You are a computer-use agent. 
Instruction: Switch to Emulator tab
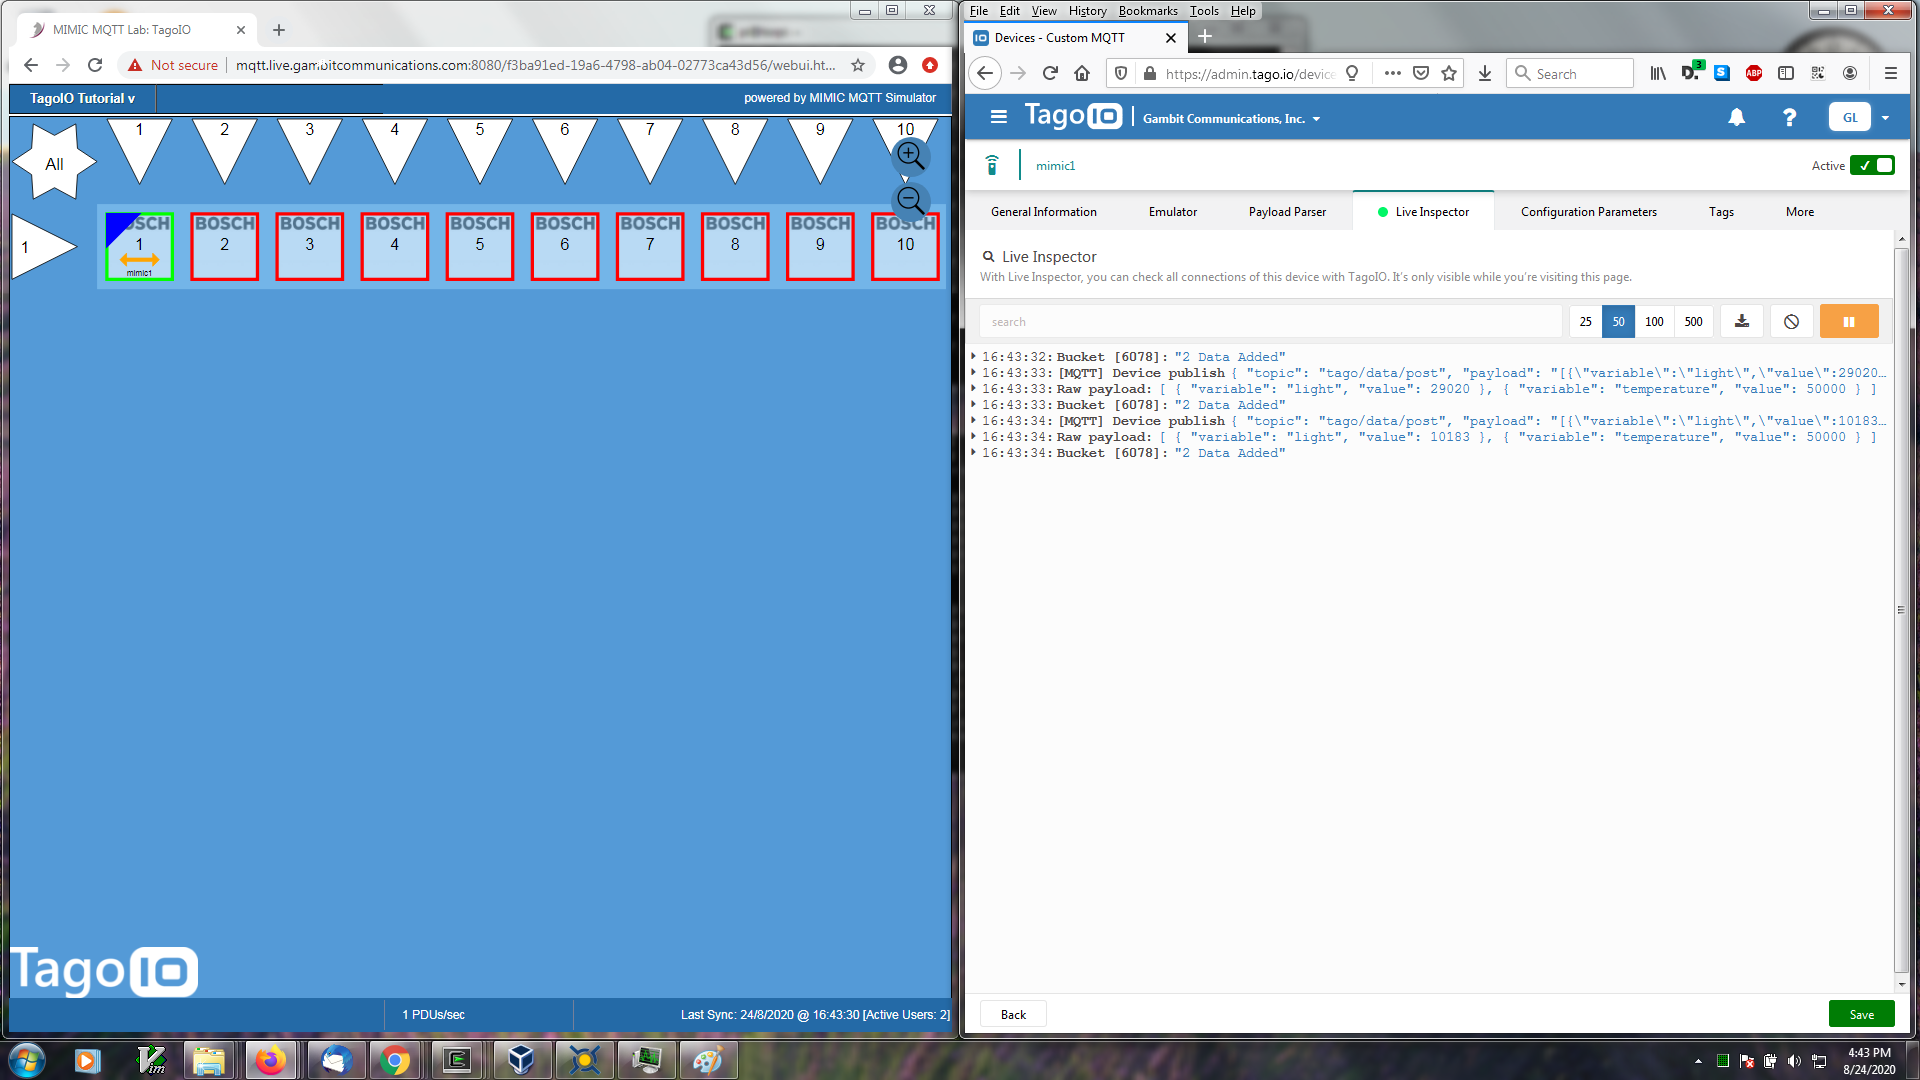point(1173,212)
